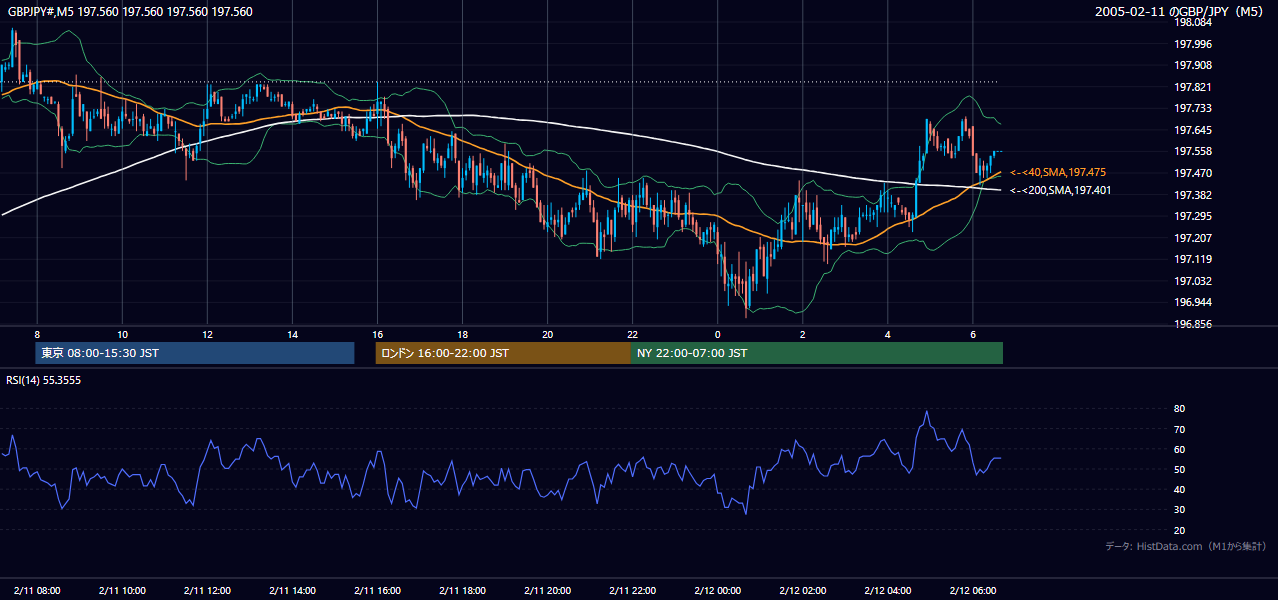Image resolution: width=1278 pixels, height=600 pixels.
Task: Click the 2/12 02:00 bottom time label
Action: (802, 591)
